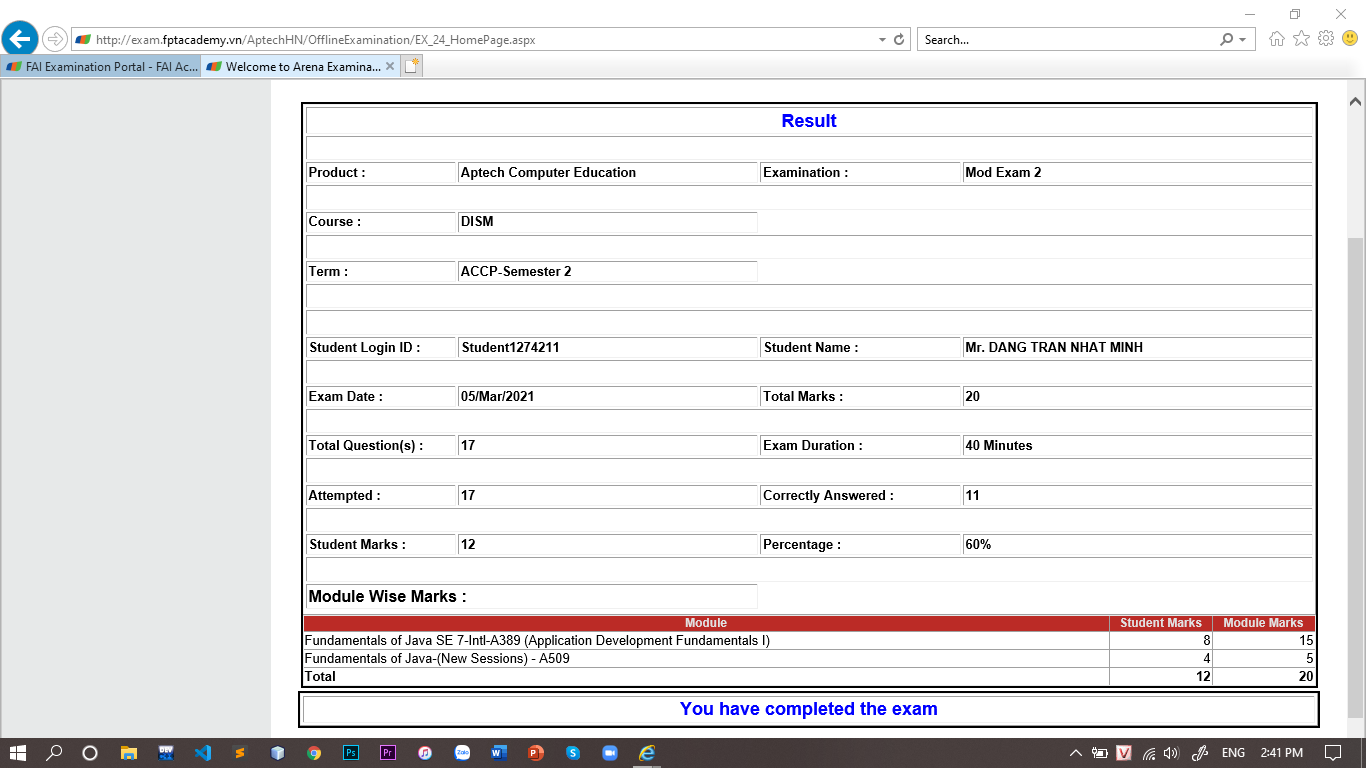Click the Search... box

click(1067, 40)
